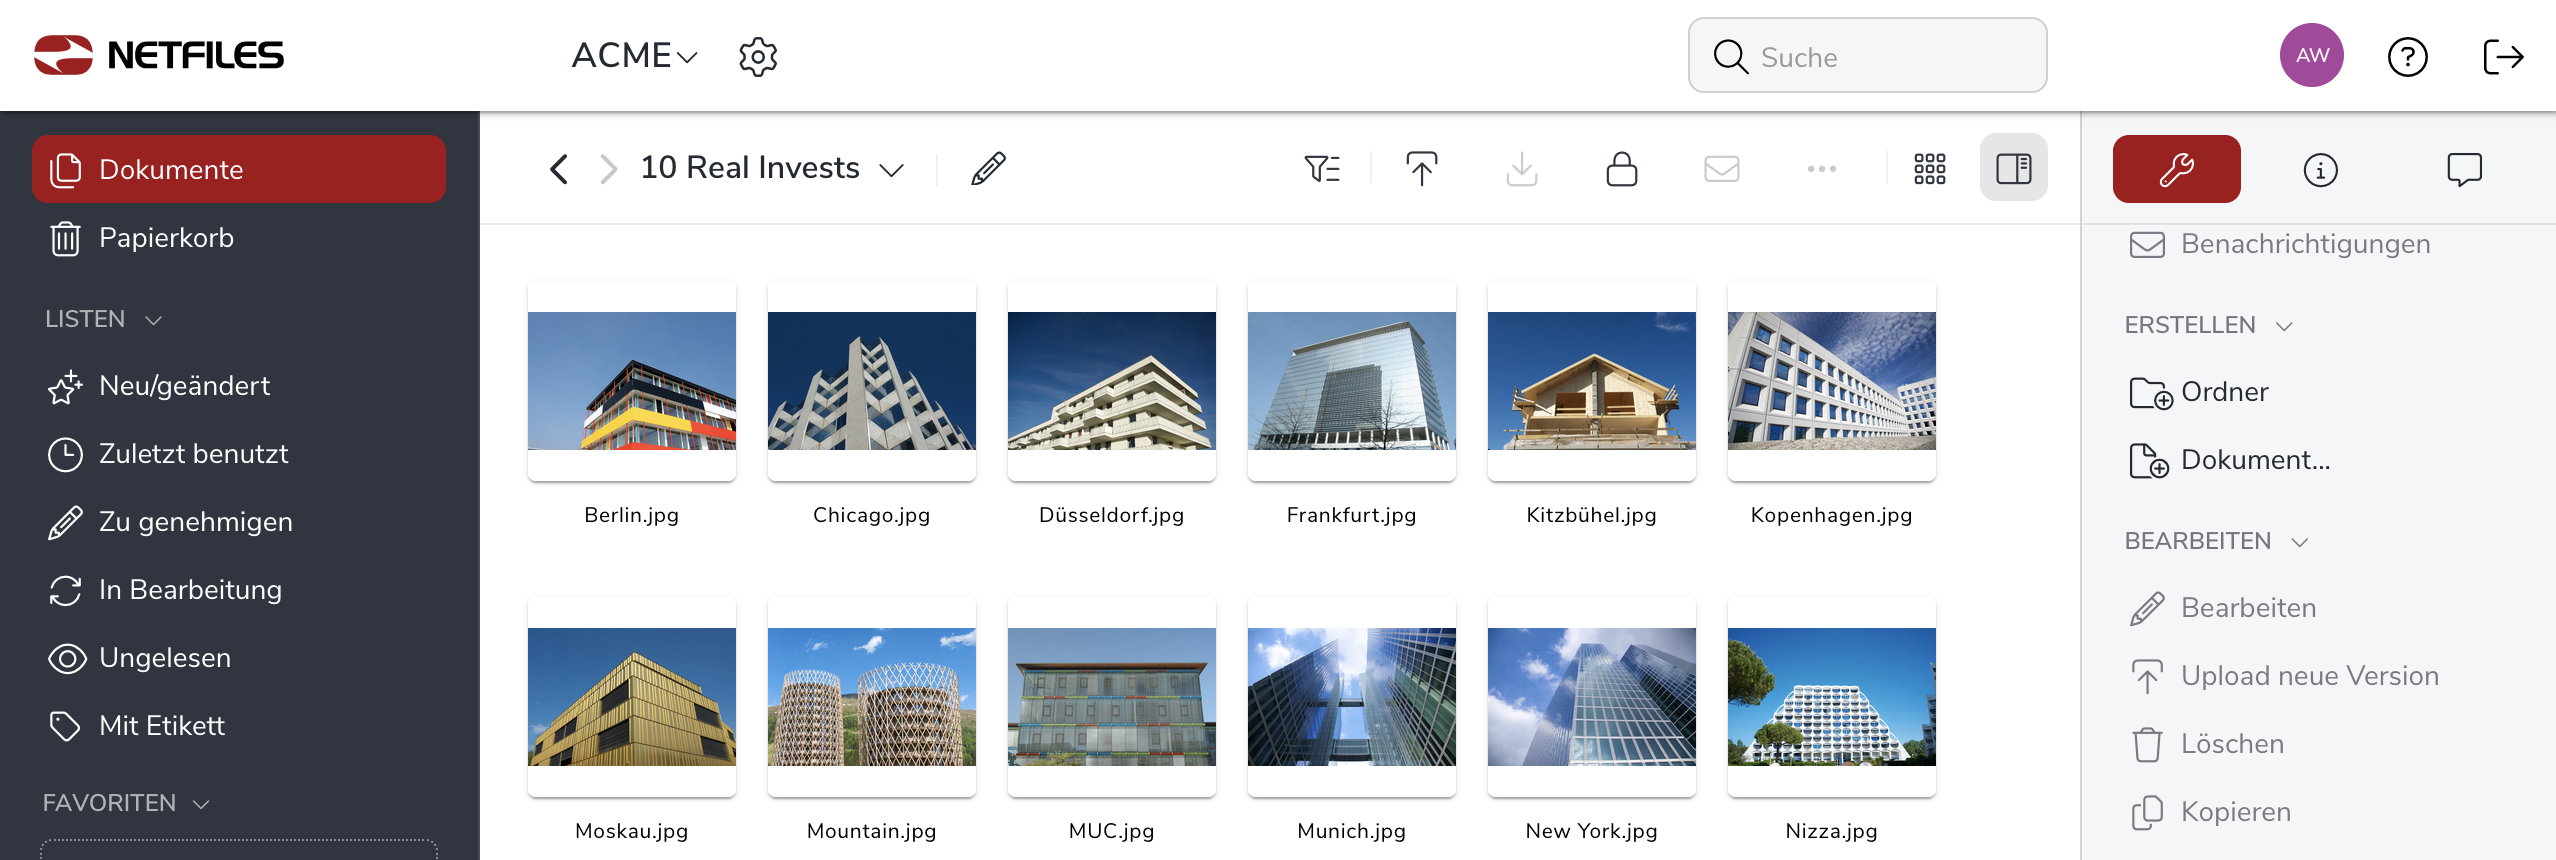Select the Düsseldorf.jpg thumbnail
Image resolution: width=2556 pixels, height=860 pixels.
(x=1111, y=381)
